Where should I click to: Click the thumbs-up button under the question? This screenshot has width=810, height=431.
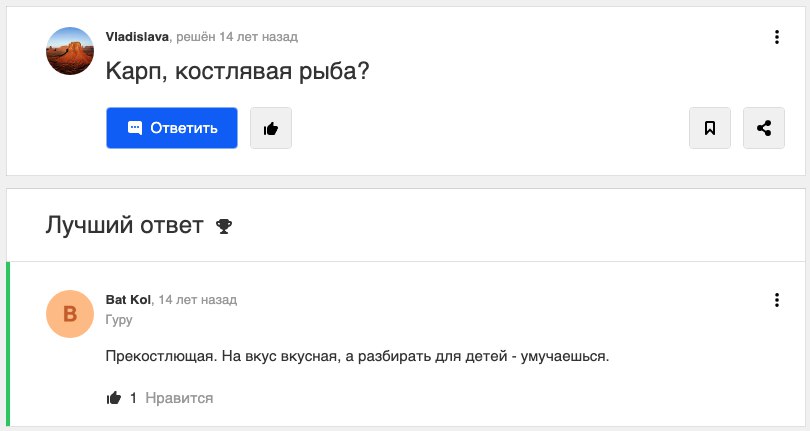tap(271, 128)
